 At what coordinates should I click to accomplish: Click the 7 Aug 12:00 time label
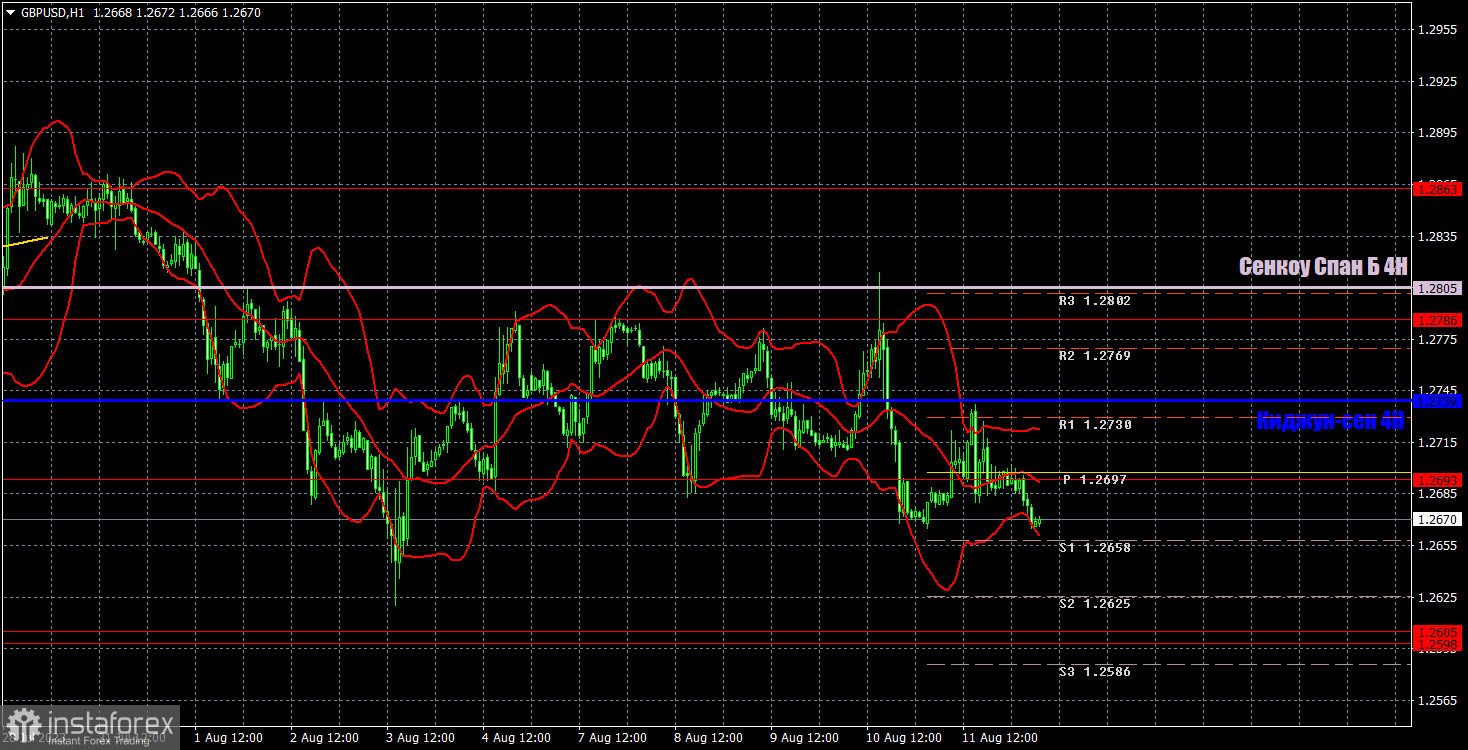point(613,738)
